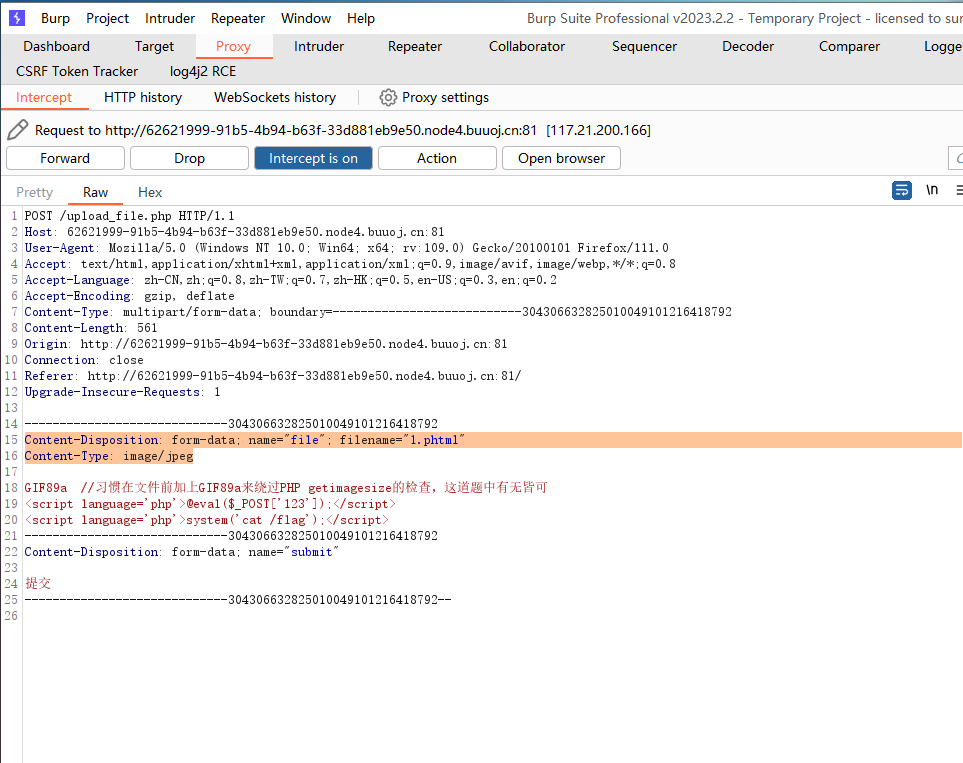Image resolution: width=963 pixels, height=763 pixels.
Task: Click the POST /upload_file.php request line
Action: [129, 216]
